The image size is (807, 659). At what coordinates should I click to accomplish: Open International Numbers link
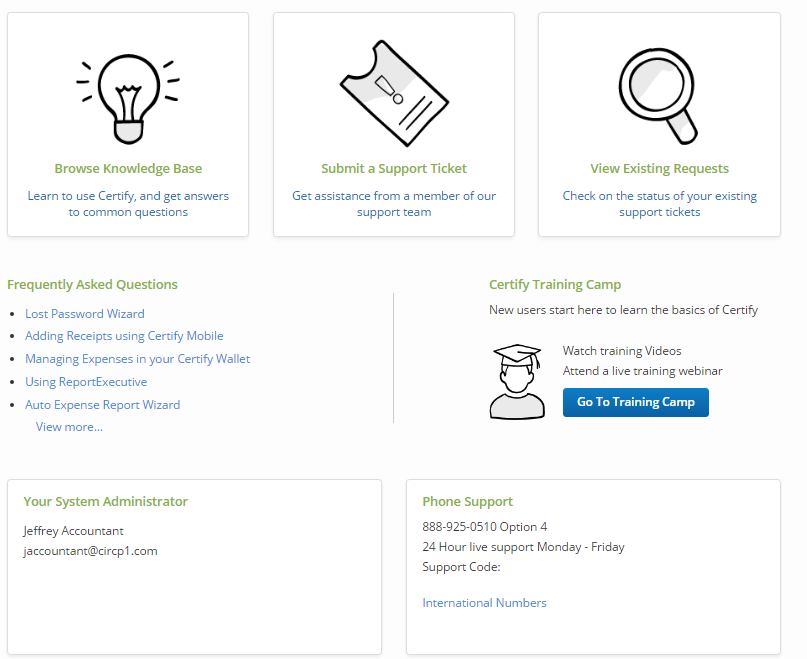point(484,603)
